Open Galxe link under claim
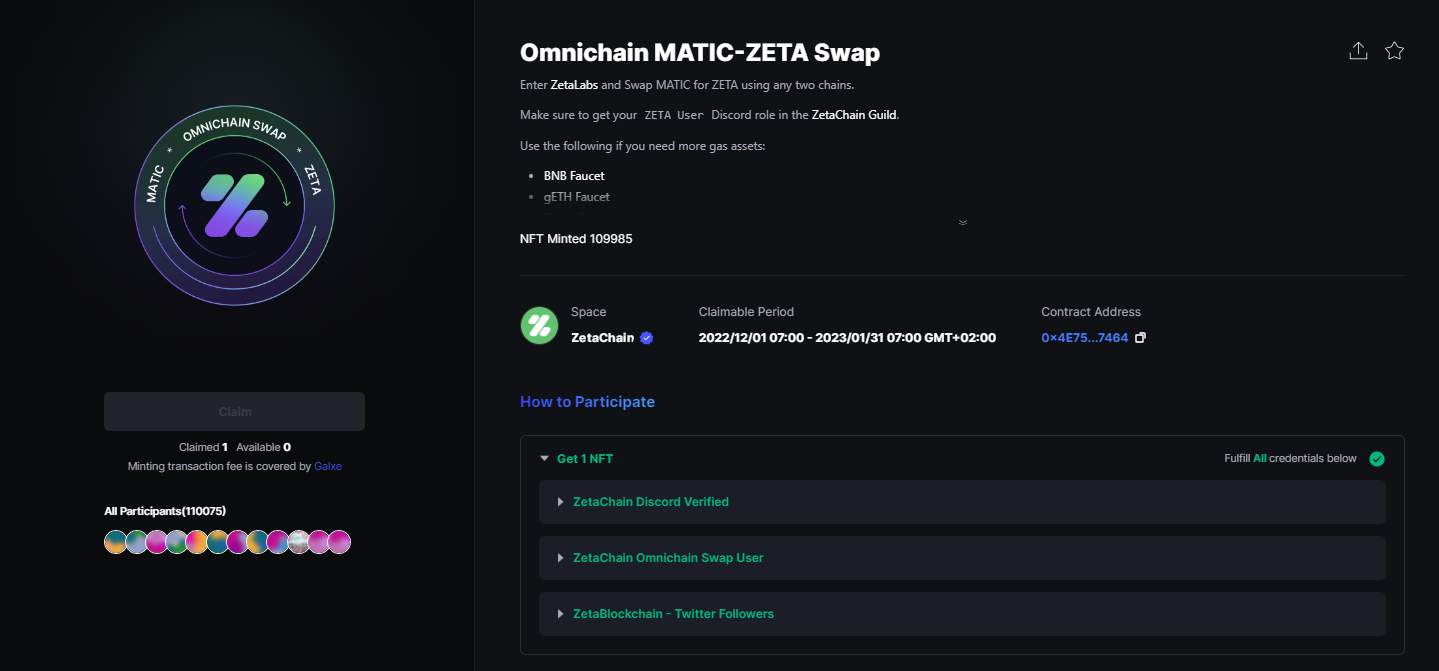 (x=328, y=466)
